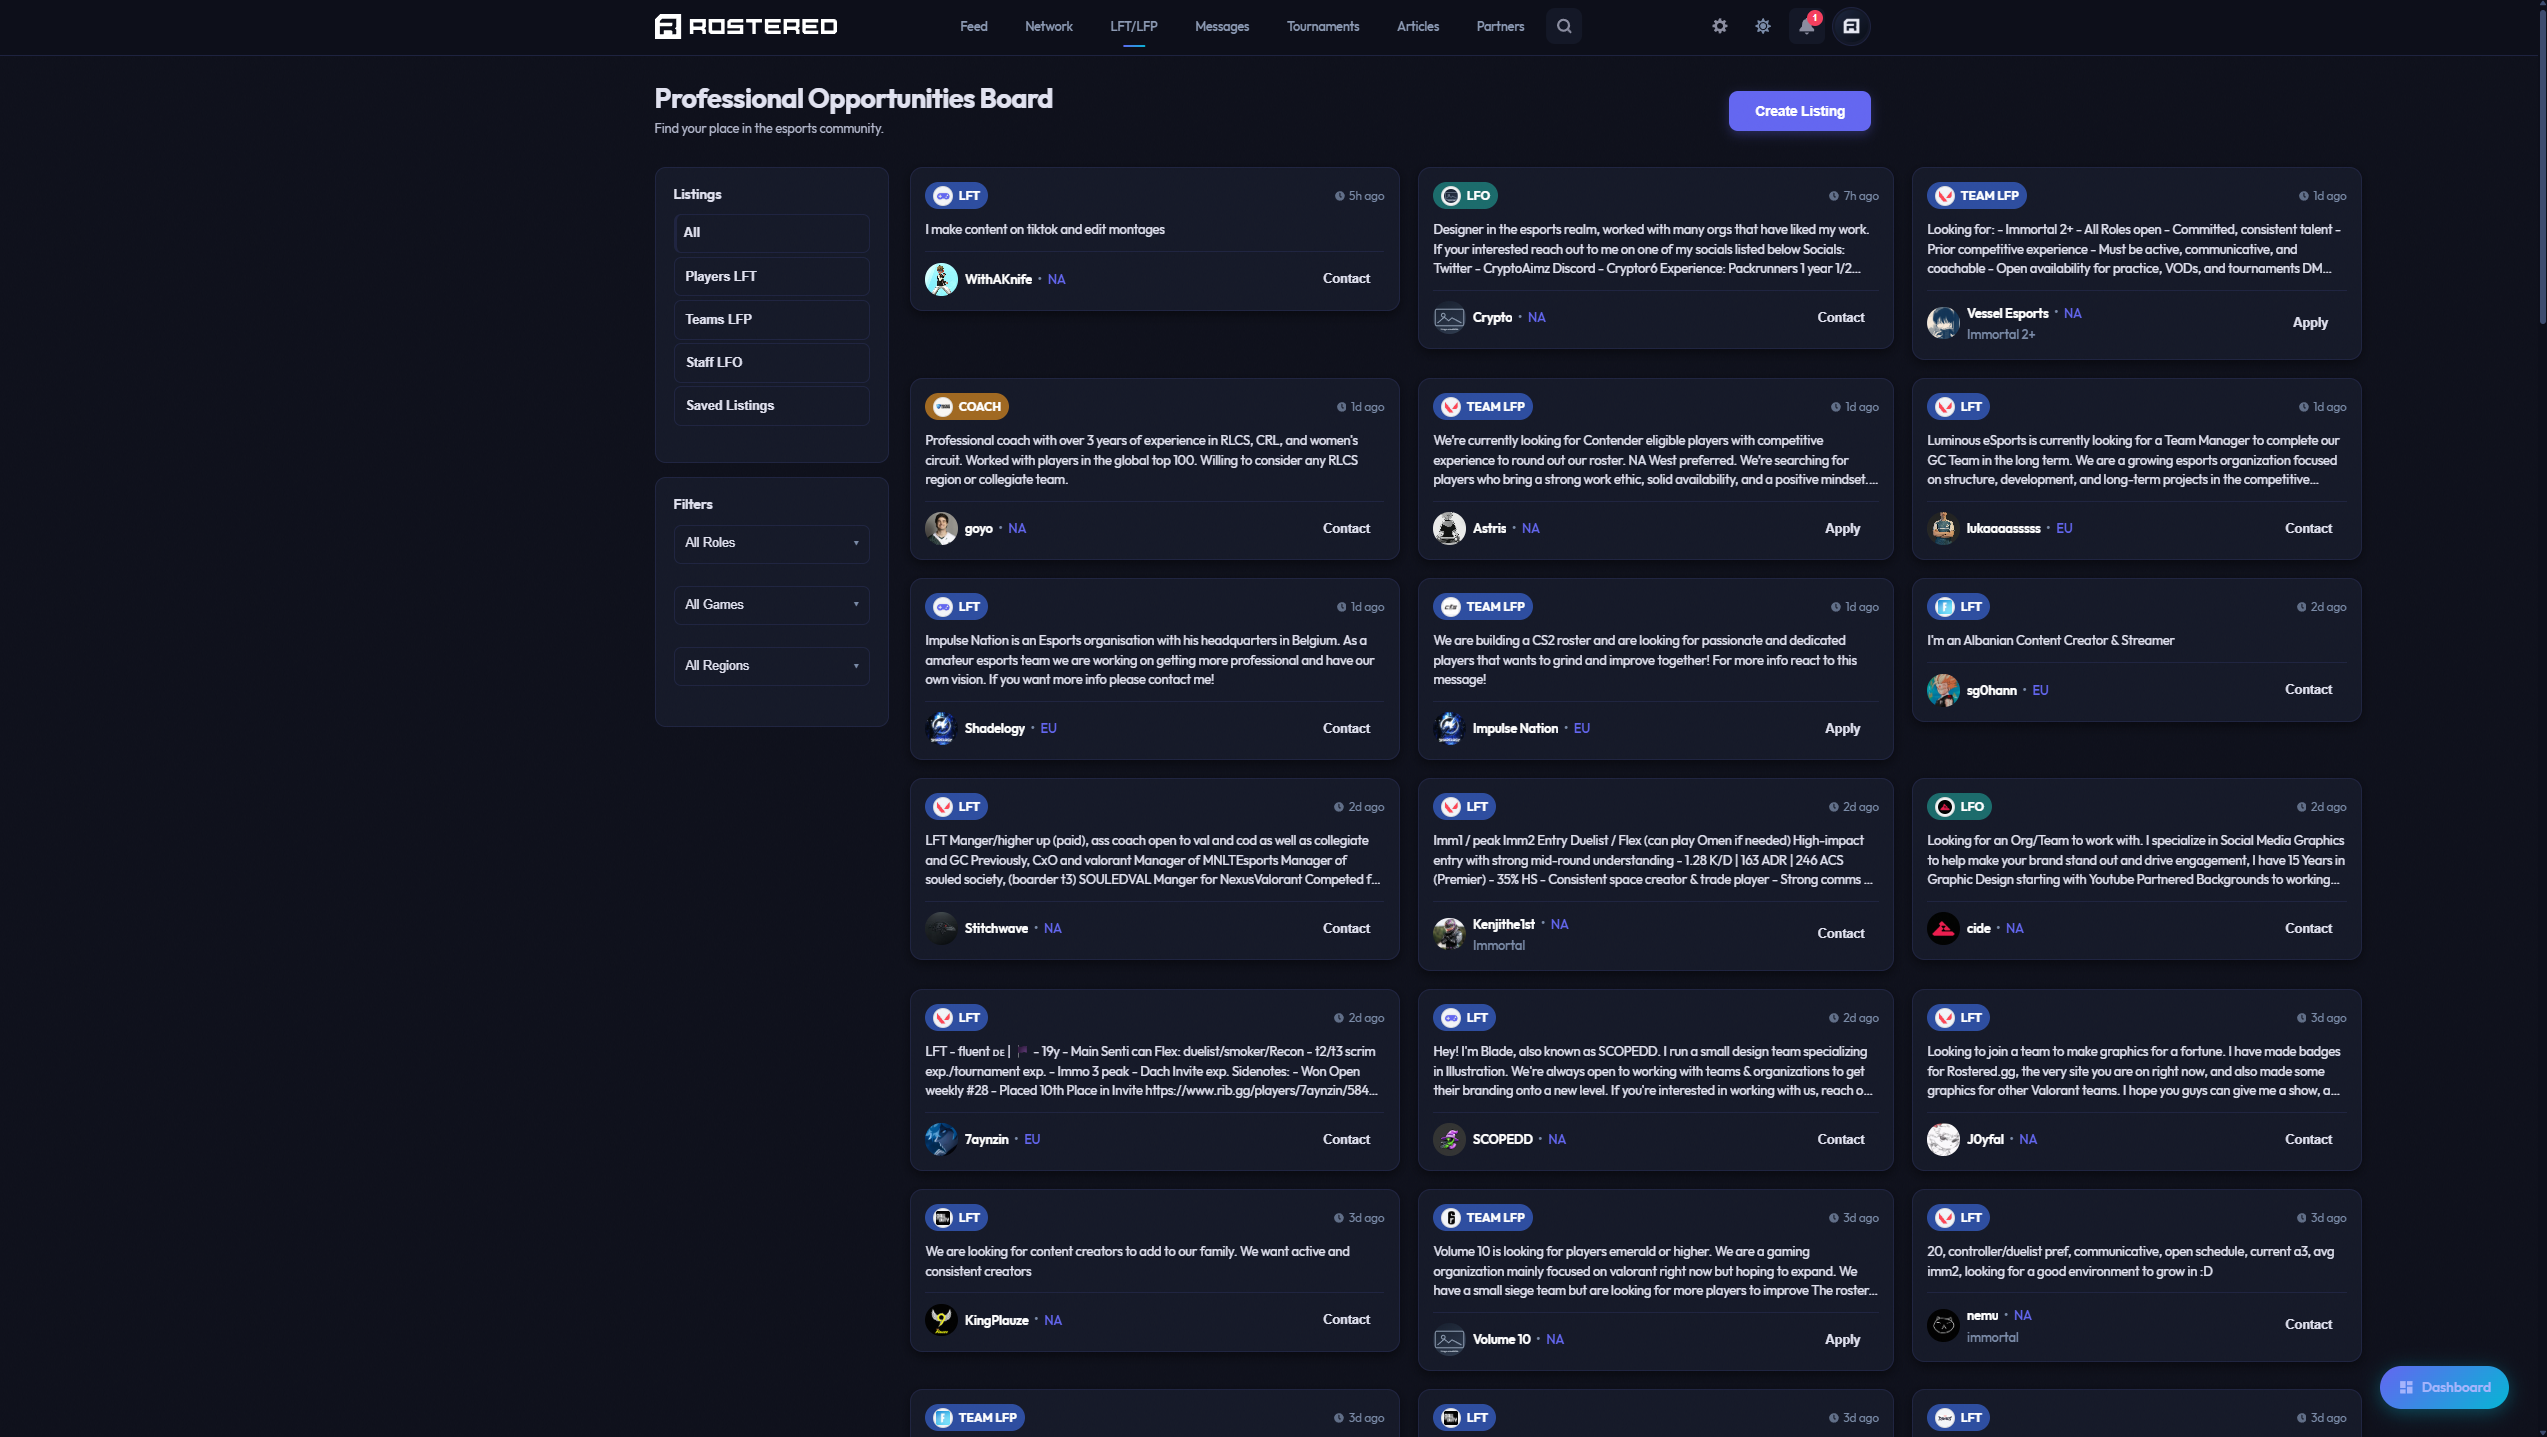The image size is (2547, 1437).
Task: Open the Network page
Action: click(1048, 27)
